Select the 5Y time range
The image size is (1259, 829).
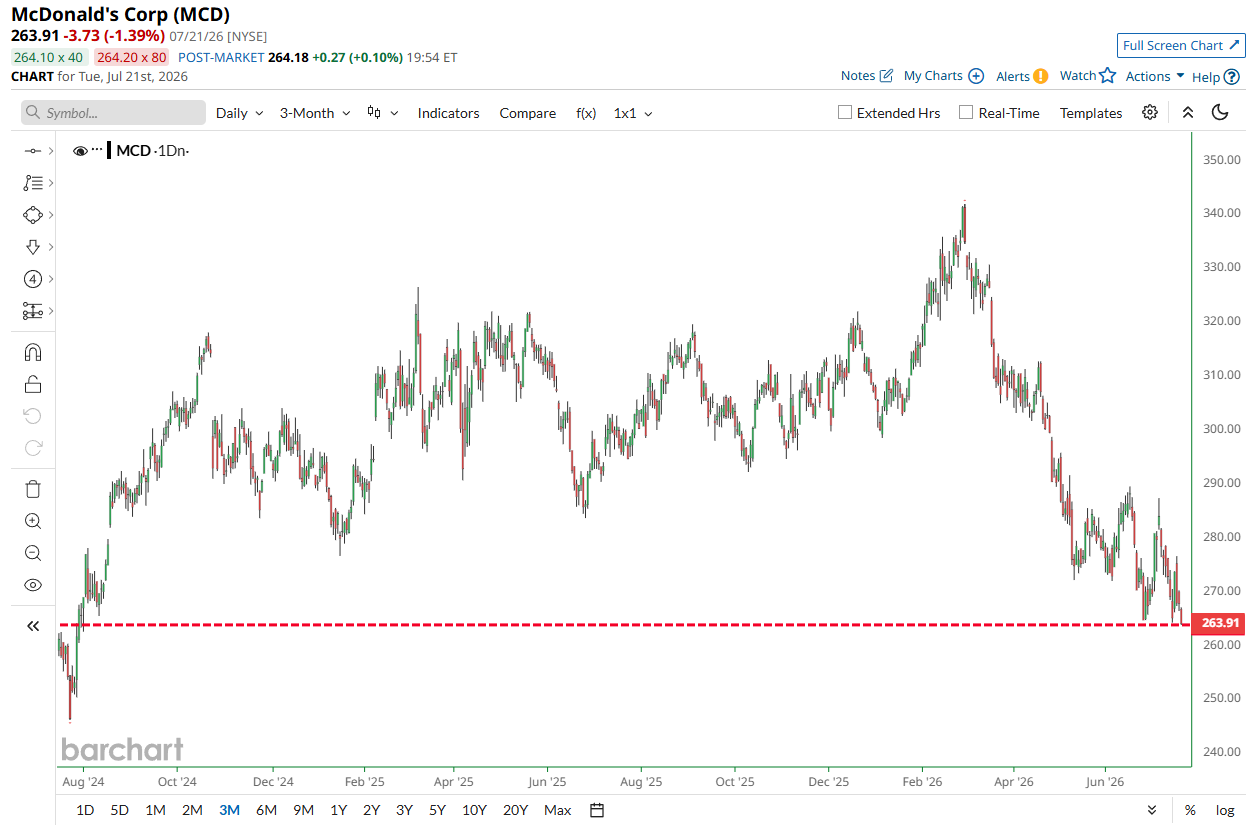point(437,810)
